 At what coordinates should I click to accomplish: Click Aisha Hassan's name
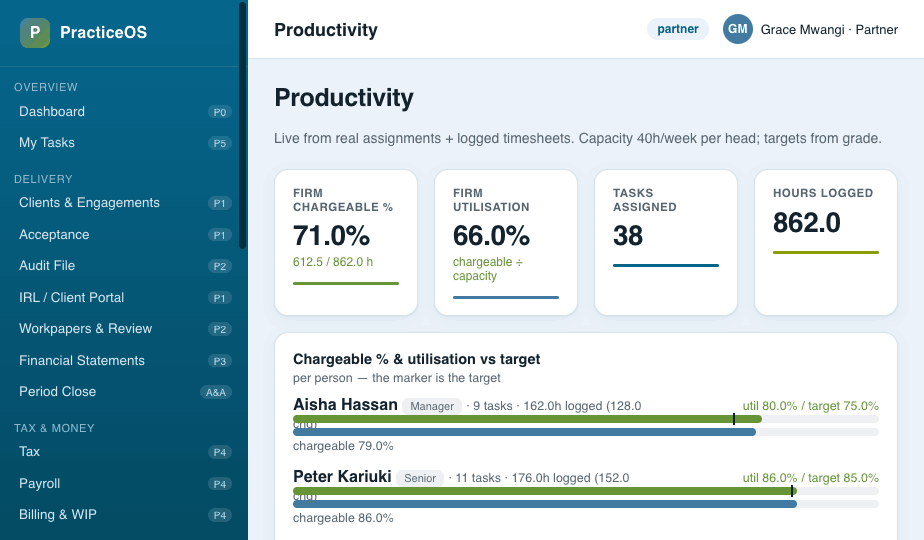pyautogui.click(x=345, y=404)
